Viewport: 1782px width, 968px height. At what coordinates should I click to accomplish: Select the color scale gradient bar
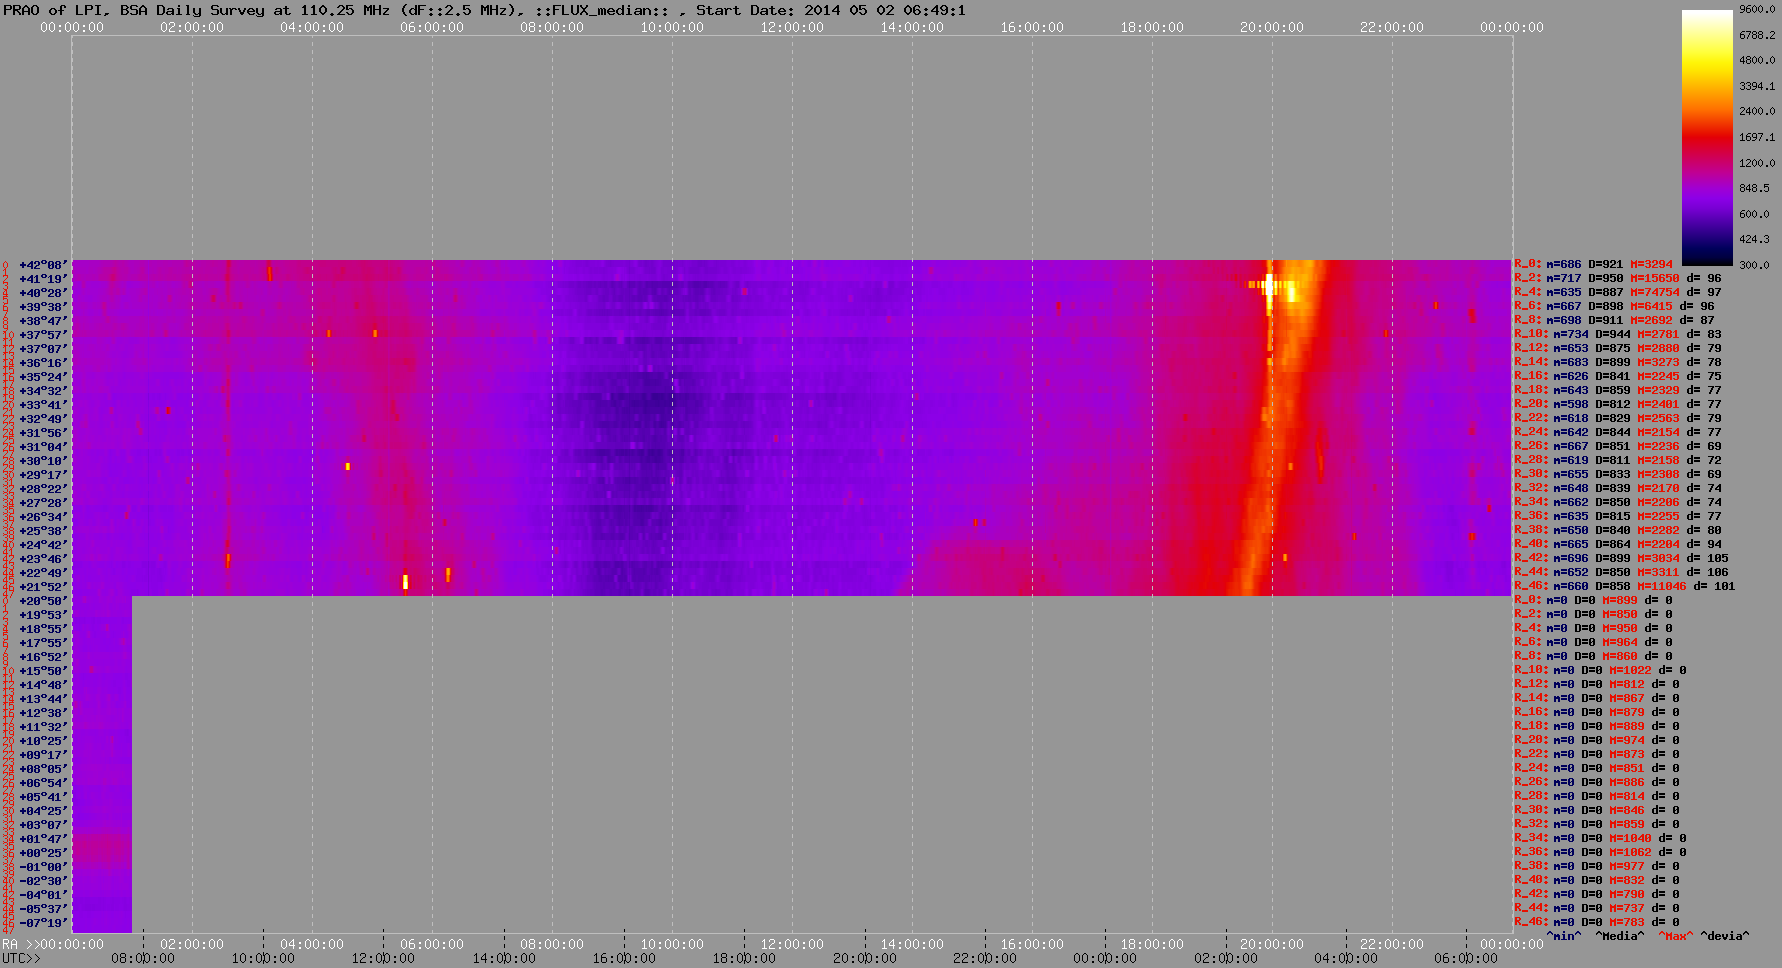1707,137
